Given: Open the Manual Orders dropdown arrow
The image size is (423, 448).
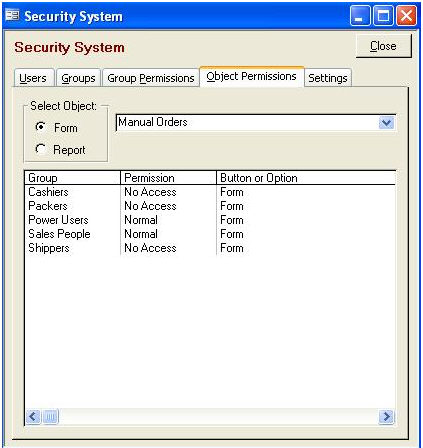Looking at the screenshot, I should (387, 123).
